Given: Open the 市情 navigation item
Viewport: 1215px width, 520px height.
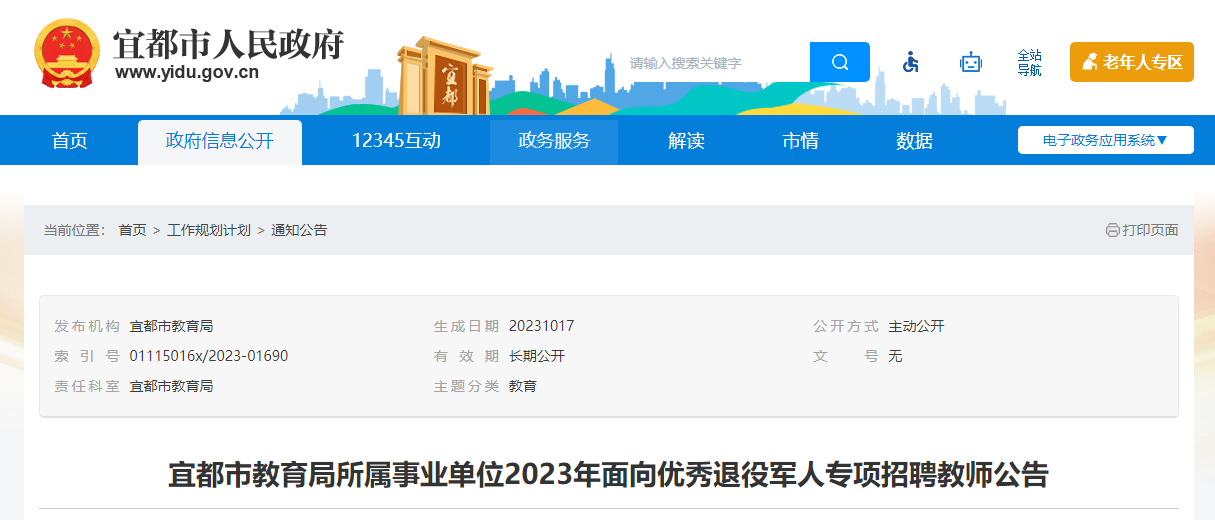Looking at the screenshot, I should coord(800,141).
